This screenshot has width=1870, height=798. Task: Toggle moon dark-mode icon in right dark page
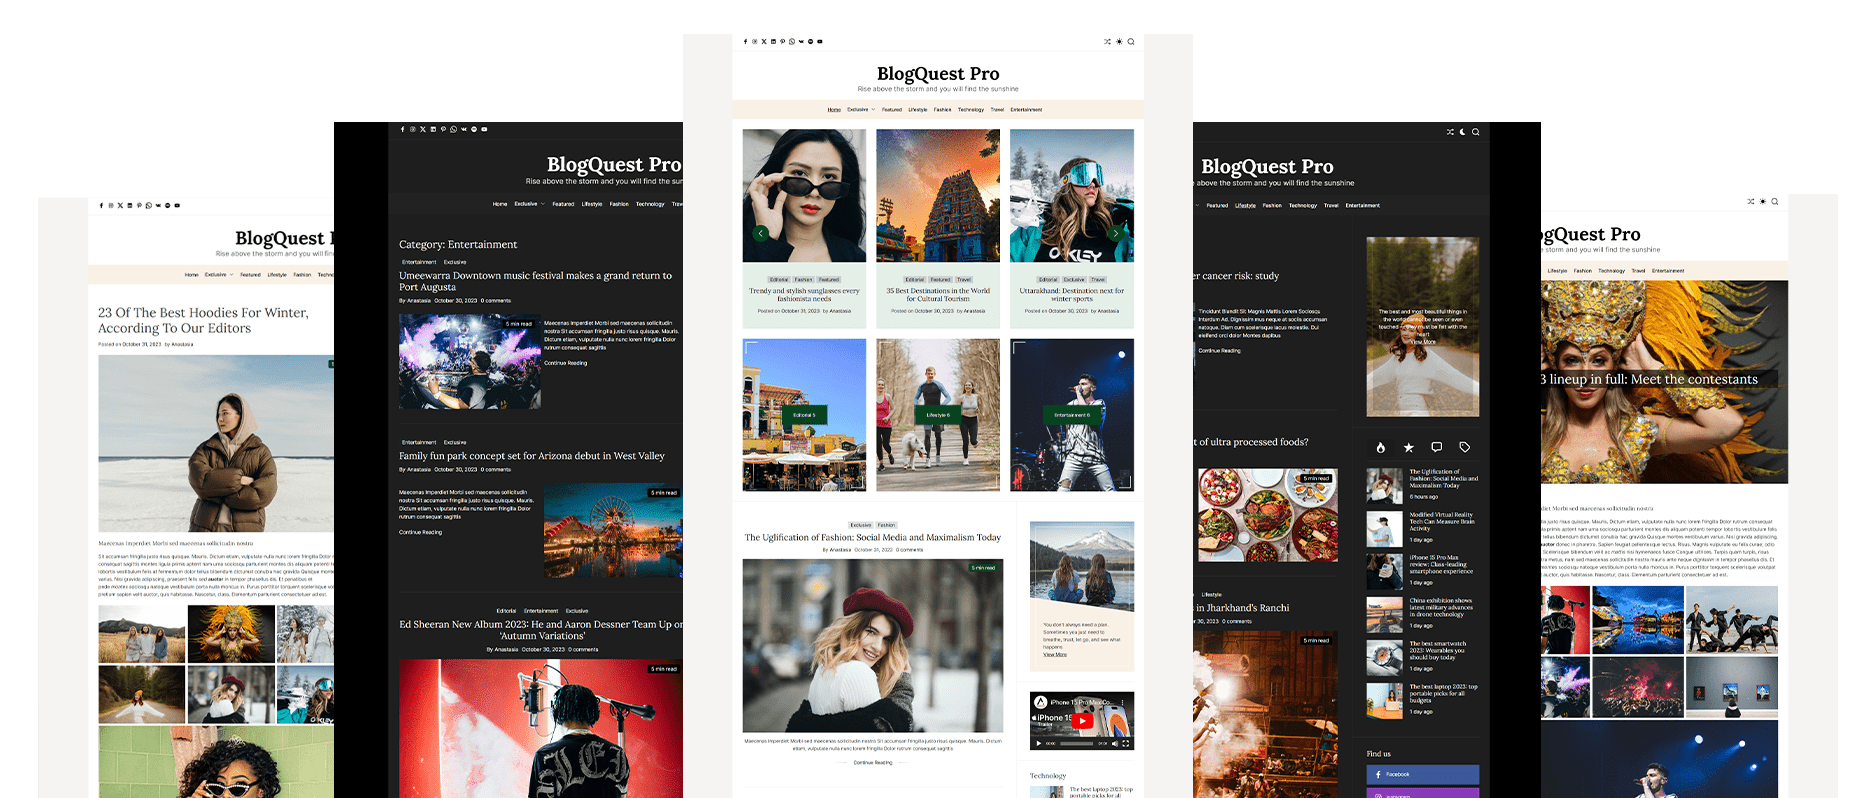(x=1463, y=132)
